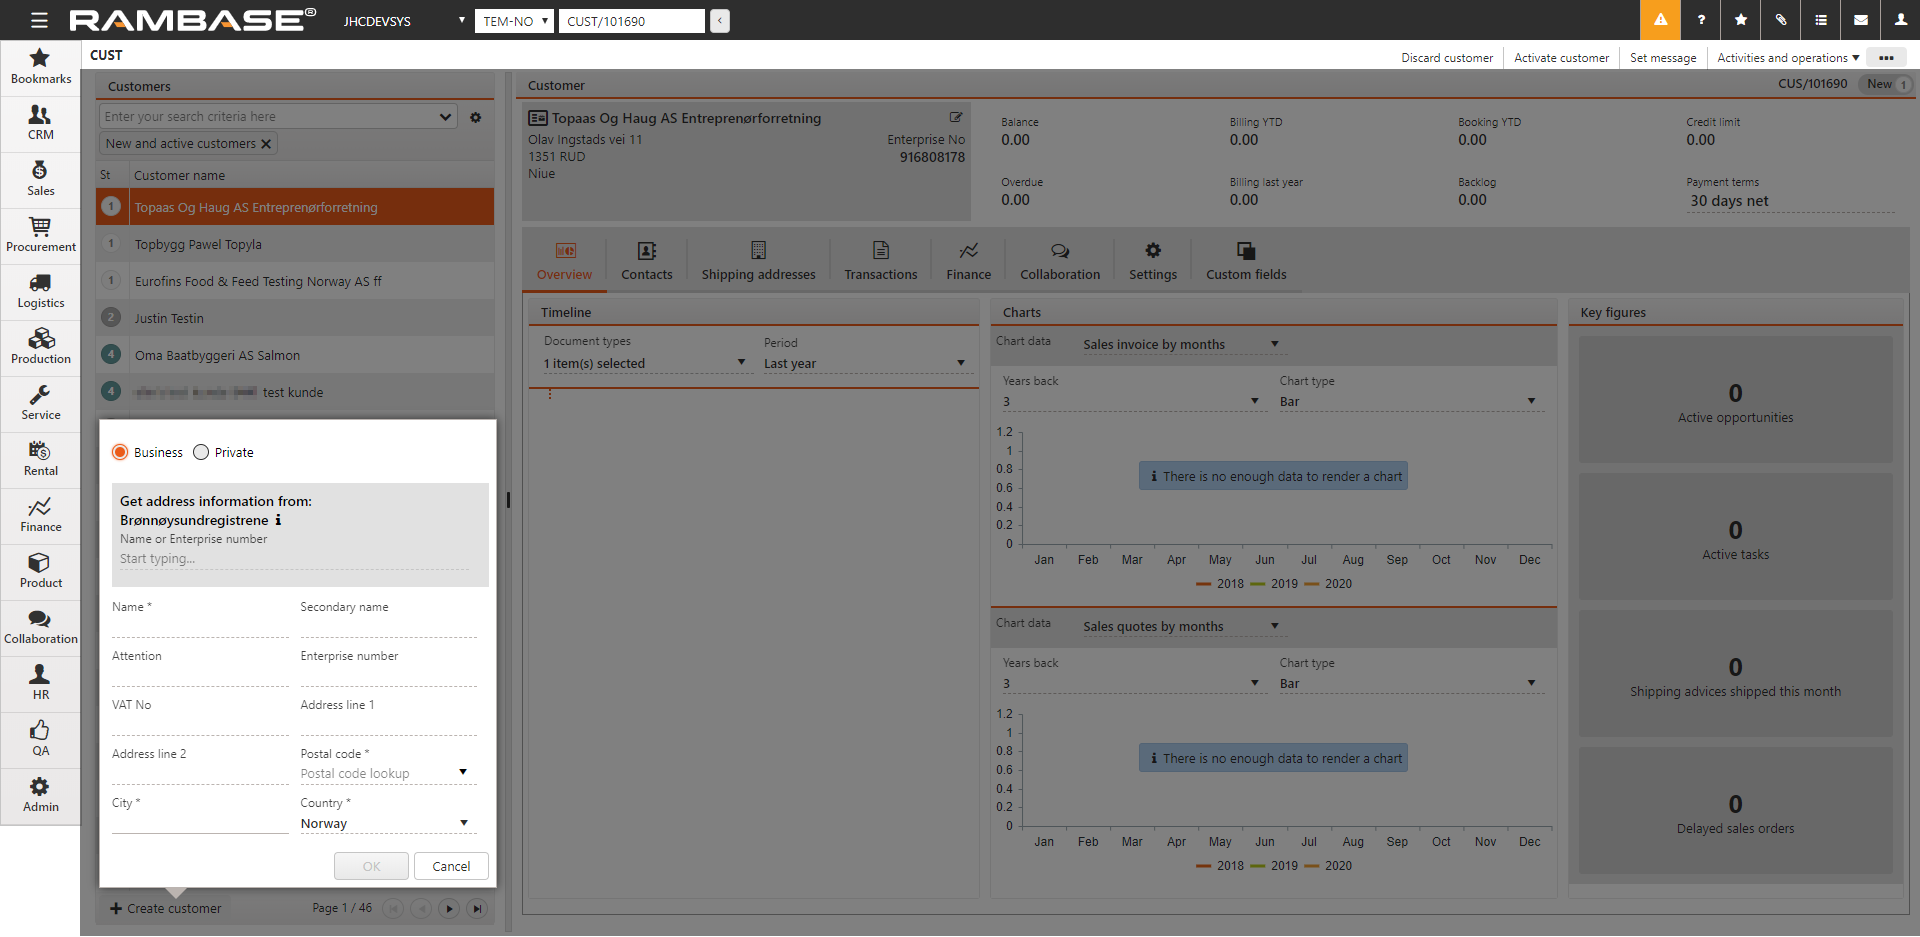Image resolution: width=1920 pixels, height=937 pixels.
Task: Select the Private radio button
Action: tap(201, 453)
